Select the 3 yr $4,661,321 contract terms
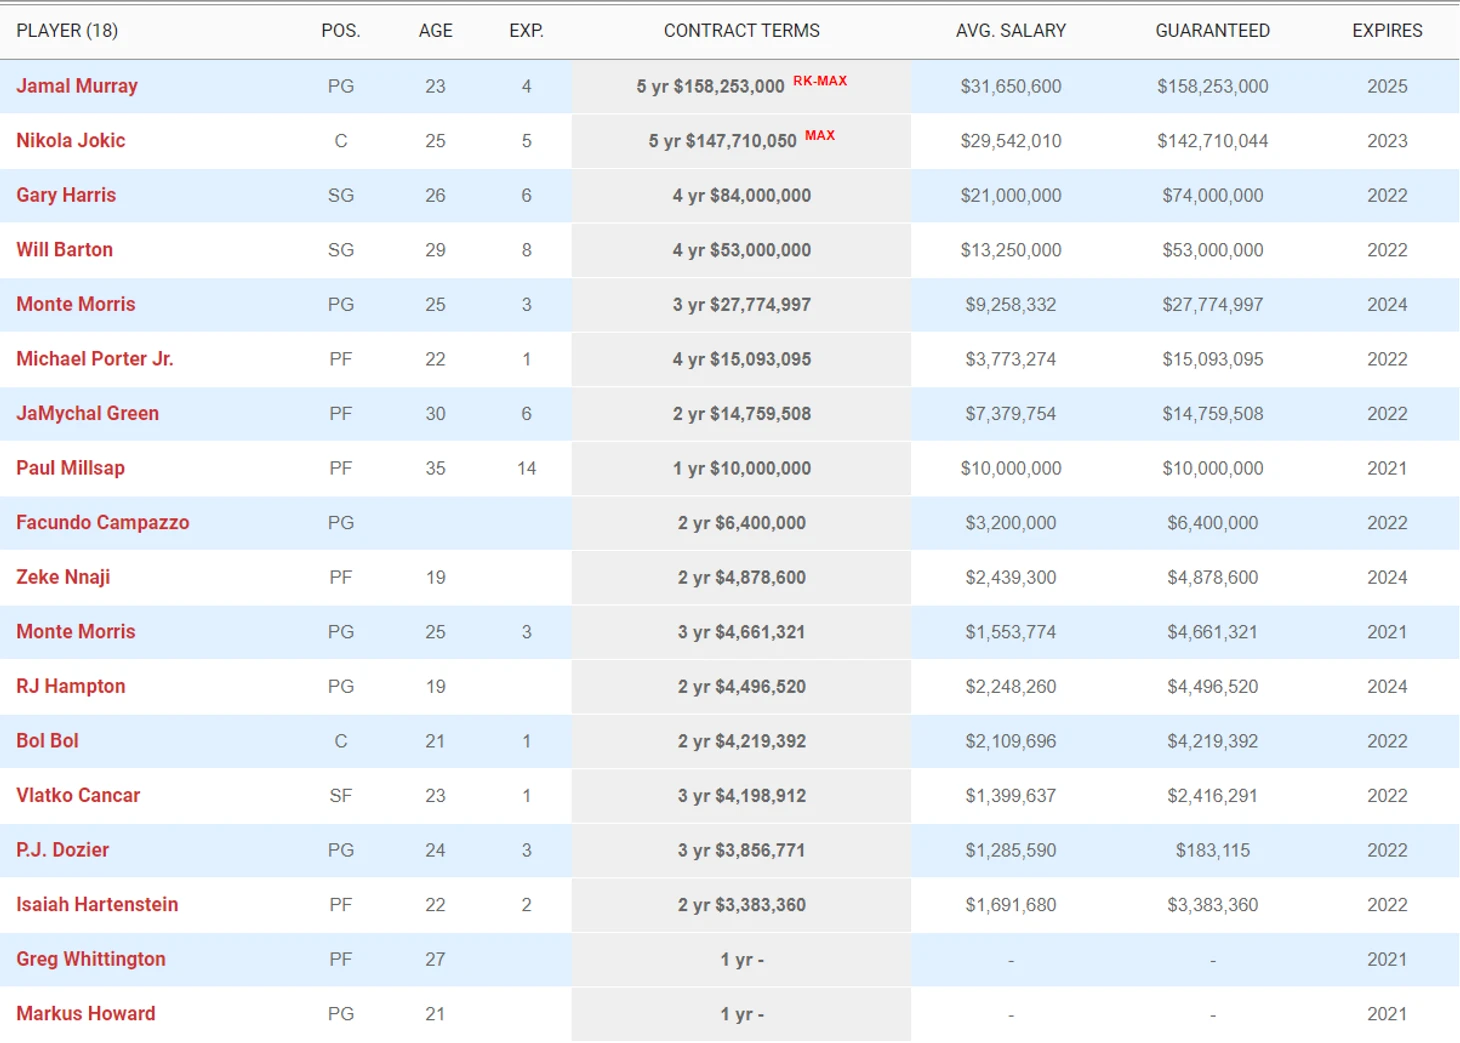This screenshot has width=1460, height=1043. pyautogui.click(x=742, y=632)
